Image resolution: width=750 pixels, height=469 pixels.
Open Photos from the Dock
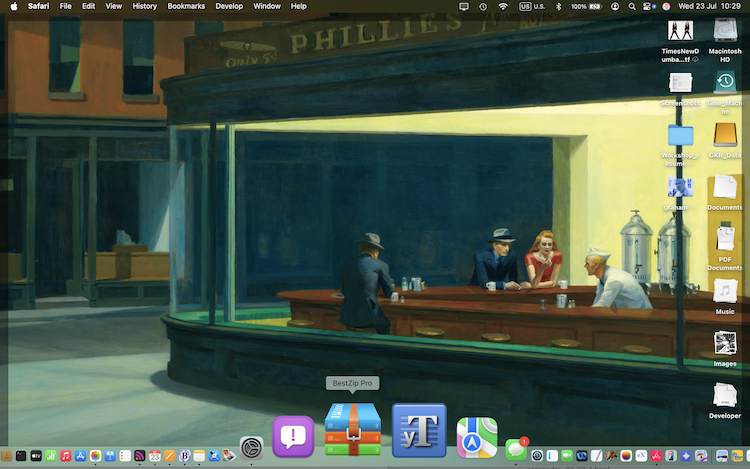(x=95, y=456)
